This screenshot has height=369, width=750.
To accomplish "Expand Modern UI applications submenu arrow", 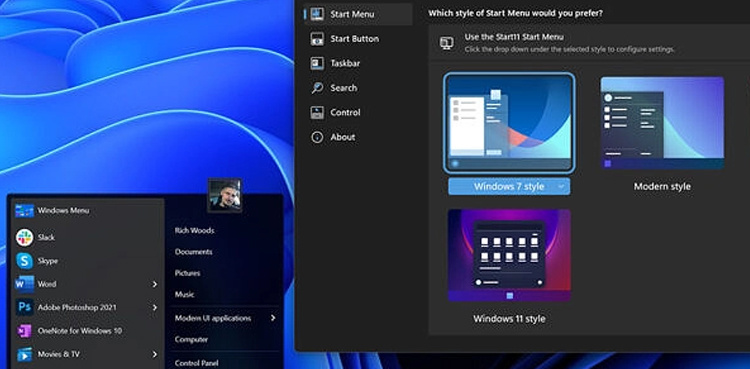I will pyautogui.click(x=273, y=318).
